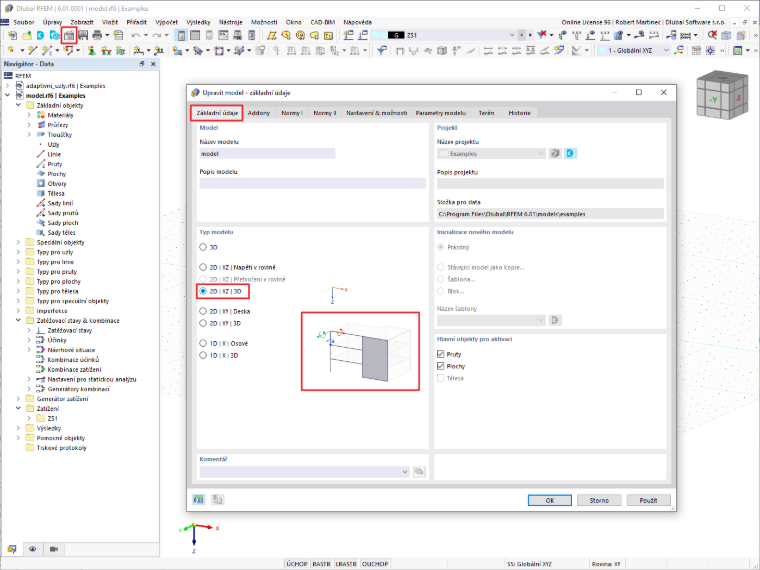The image size is (760, 570).
Task: Click the filter with red X icon
Action: [x=542, y=35]
